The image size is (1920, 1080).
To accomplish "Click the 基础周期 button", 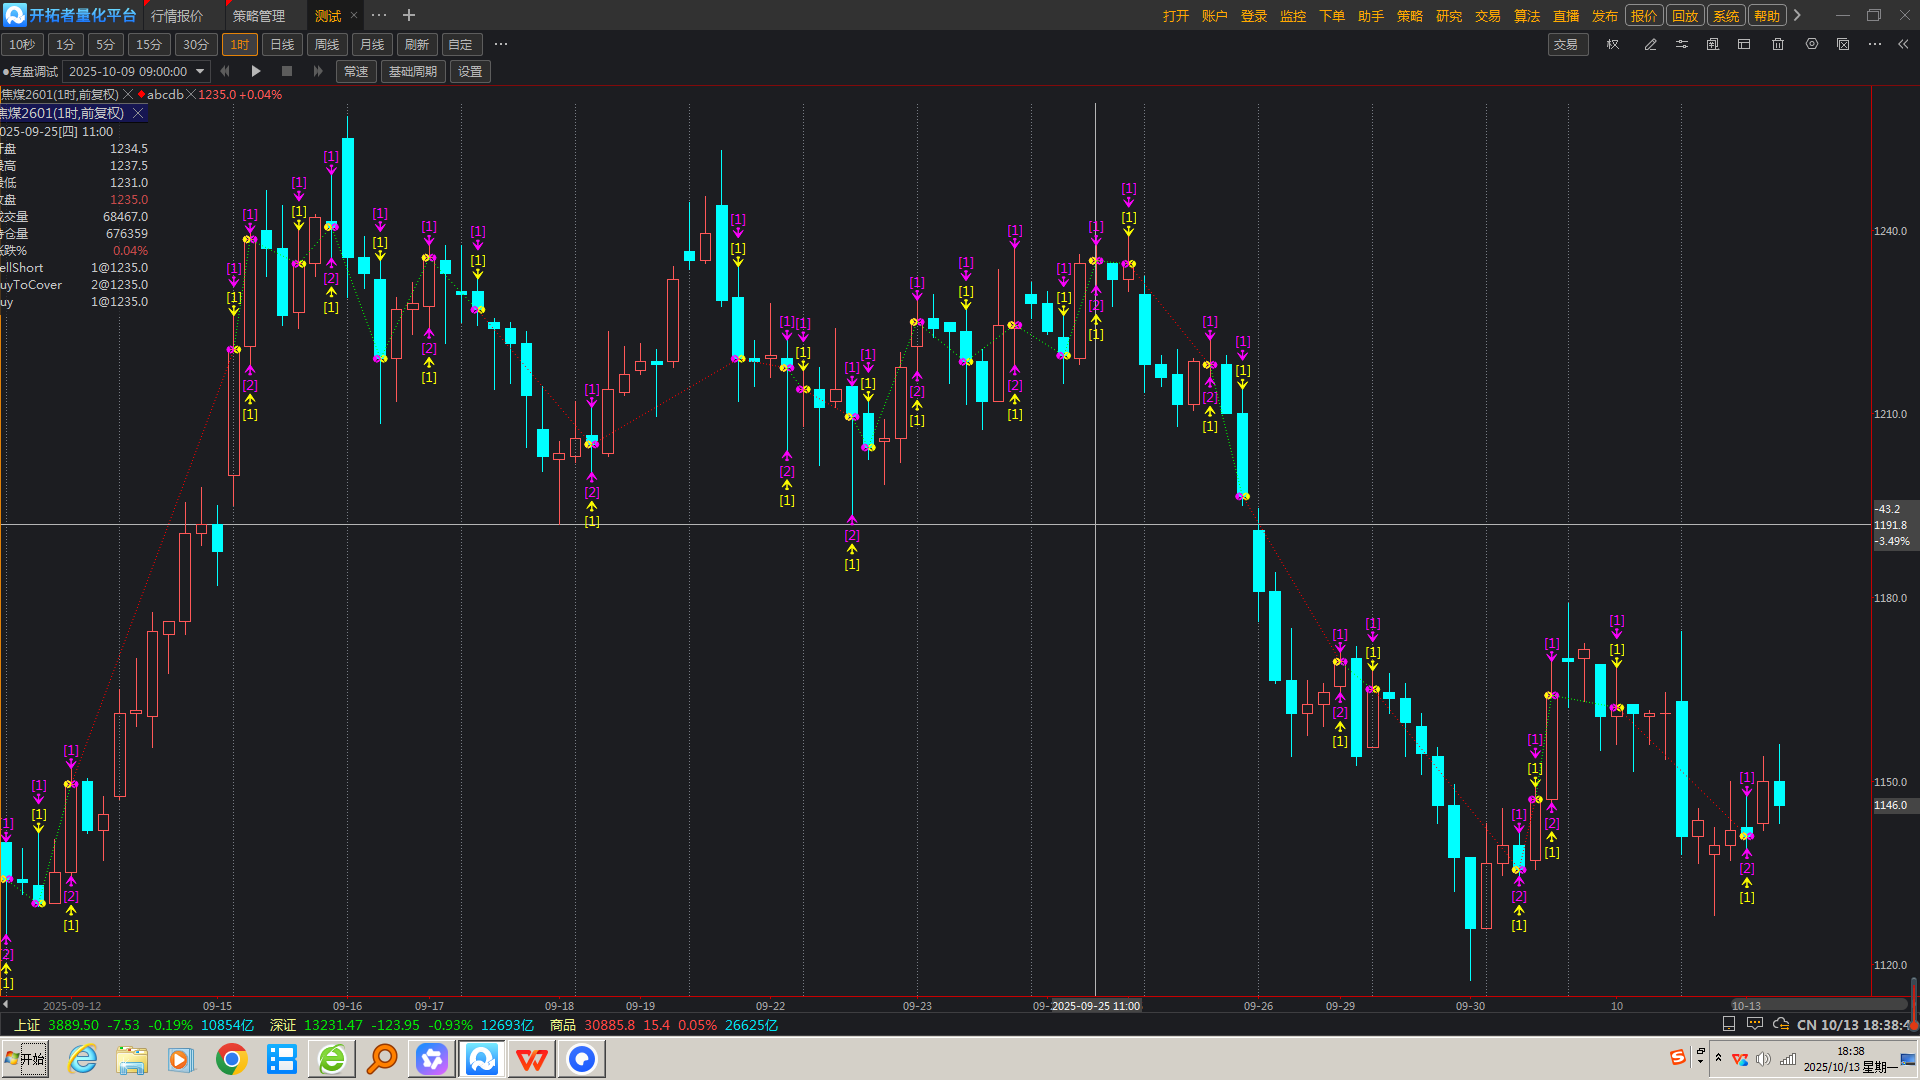I will click(413, 72).
